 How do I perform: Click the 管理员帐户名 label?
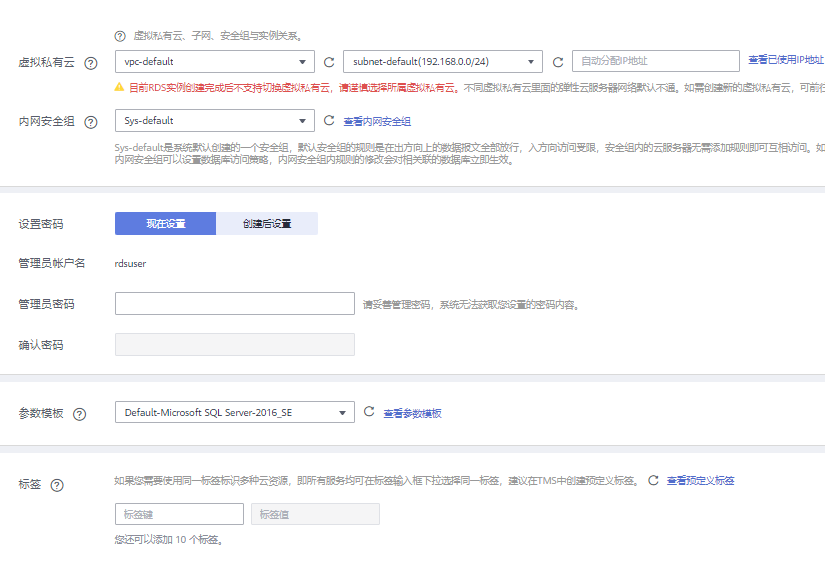coord(52,263)
